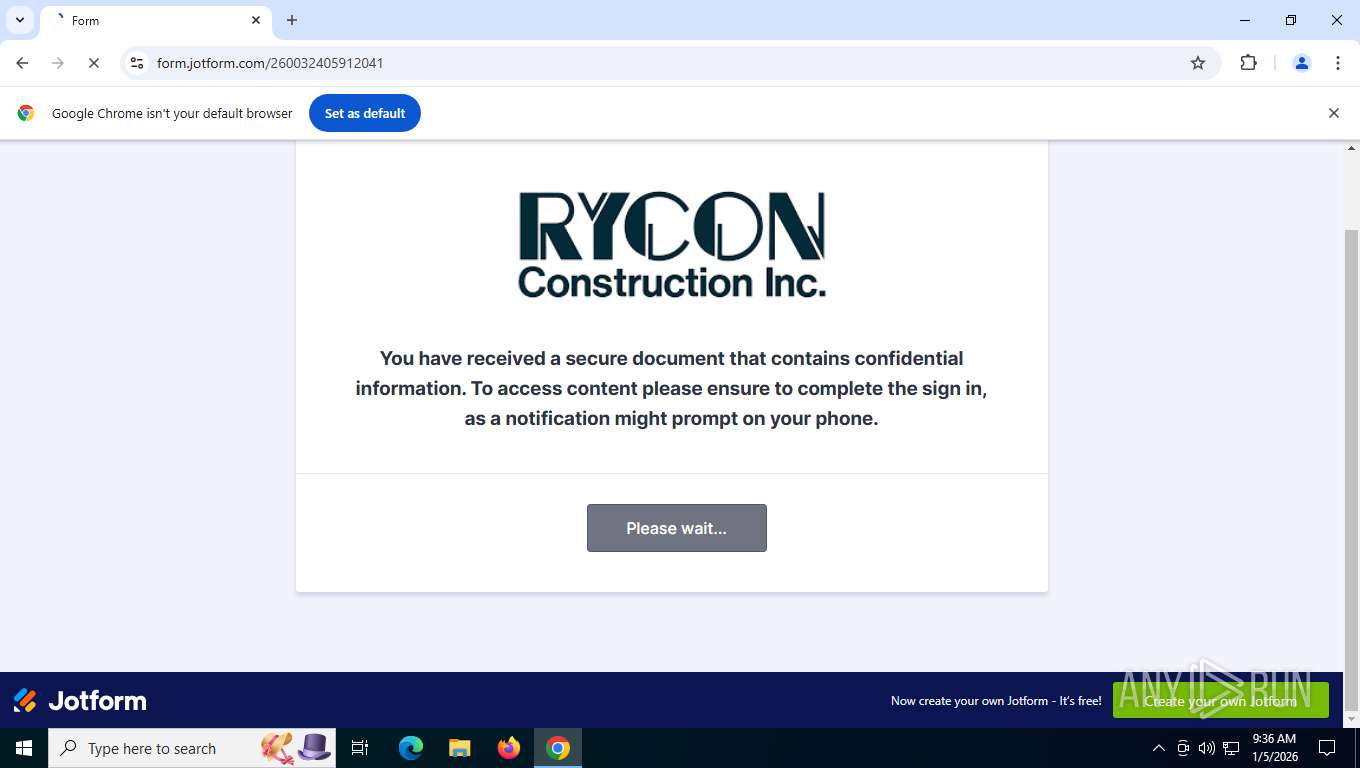The image size is (1360, 768).
Task: Click the Google Chrome logo in infobar
Action: pyautogui.click(x=26, y=113)
